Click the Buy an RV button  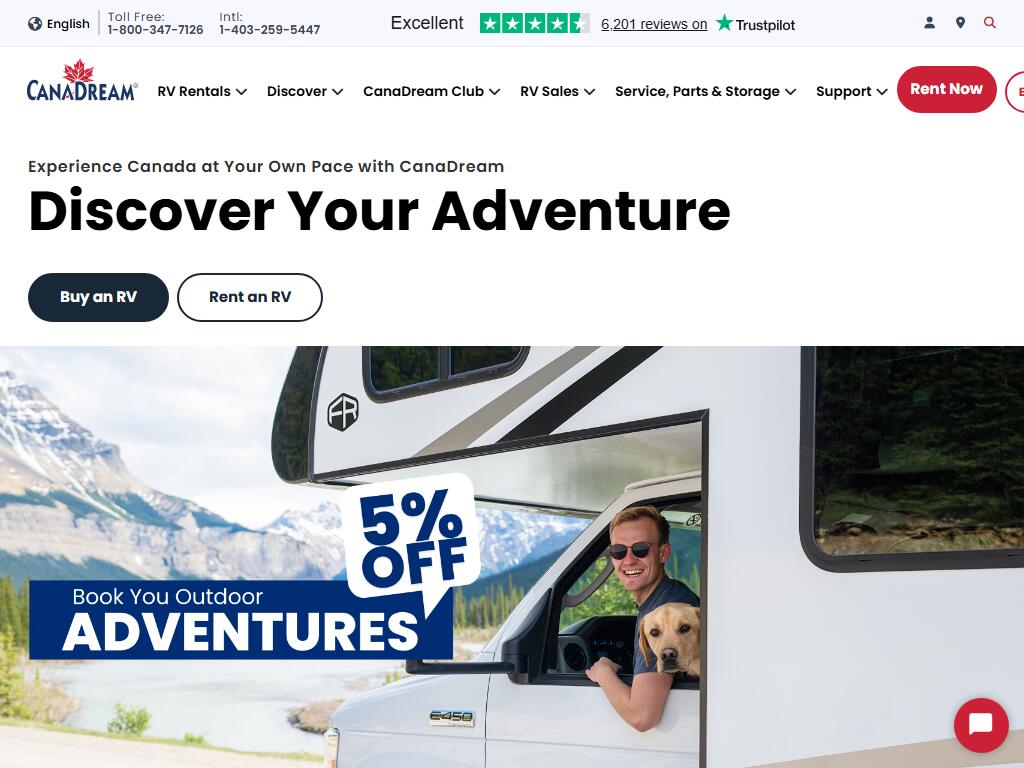tap(99, 297)
